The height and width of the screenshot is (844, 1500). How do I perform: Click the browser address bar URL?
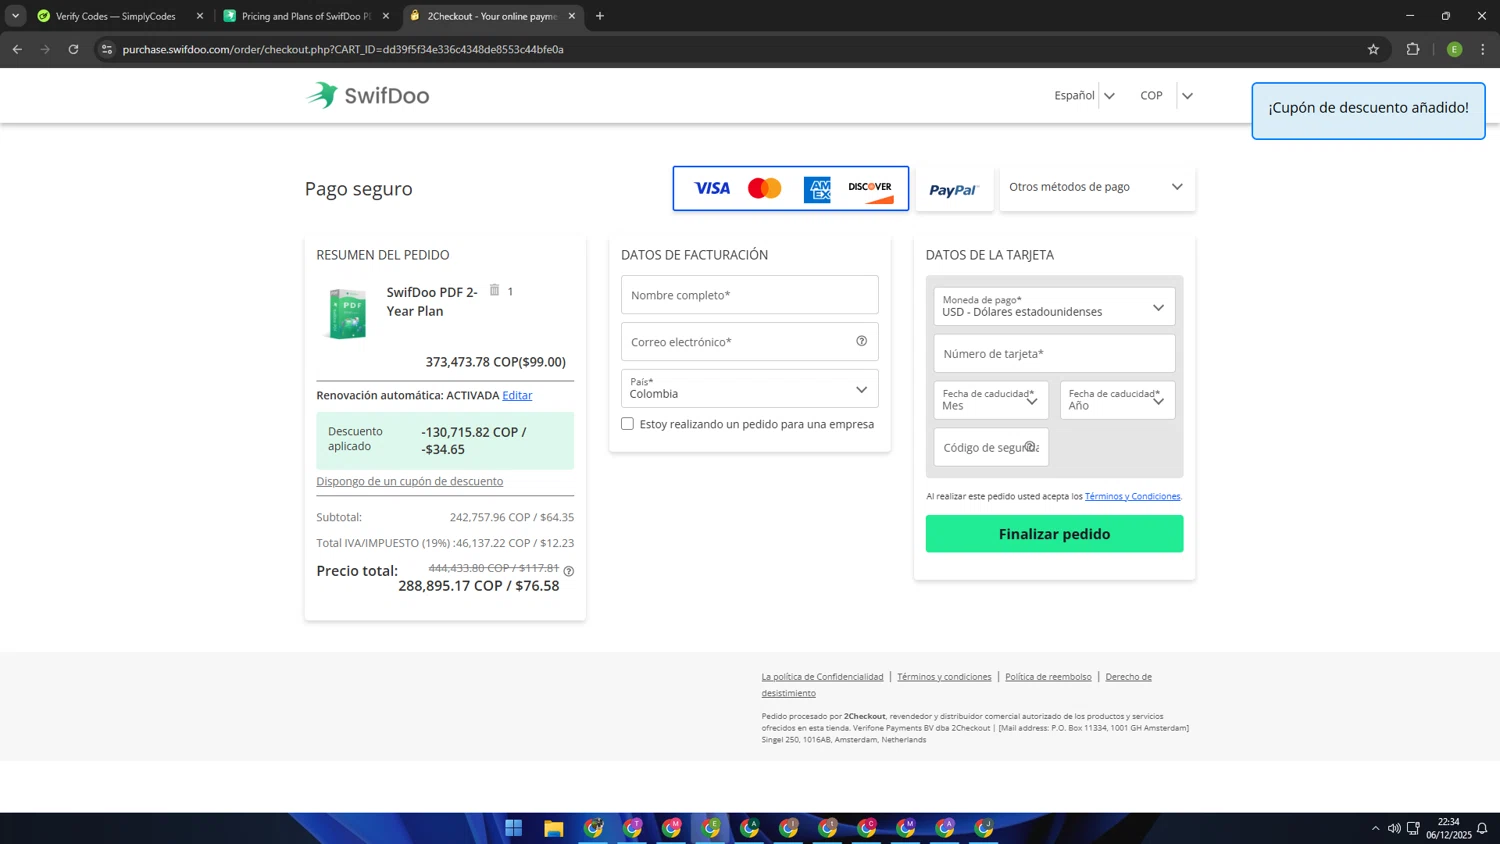tap(343, 49)
